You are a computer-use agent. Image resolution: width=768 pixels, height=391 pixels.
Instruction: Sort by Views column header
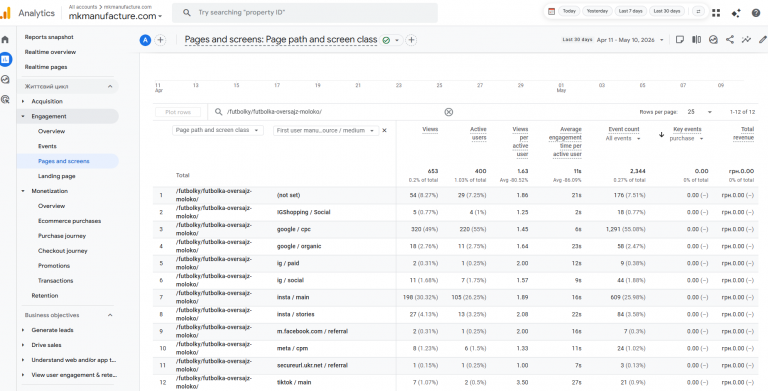click(x=430, y=129)
